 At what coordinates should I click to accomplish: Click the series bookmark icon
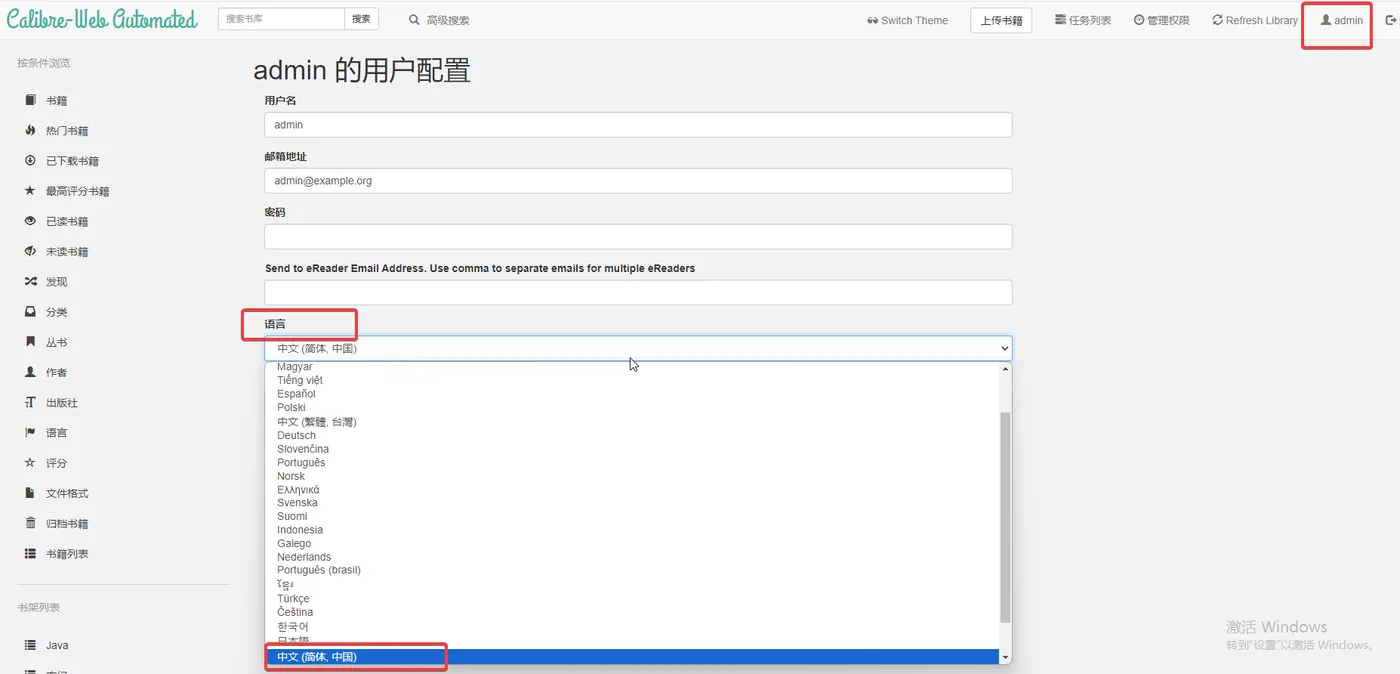30,342
